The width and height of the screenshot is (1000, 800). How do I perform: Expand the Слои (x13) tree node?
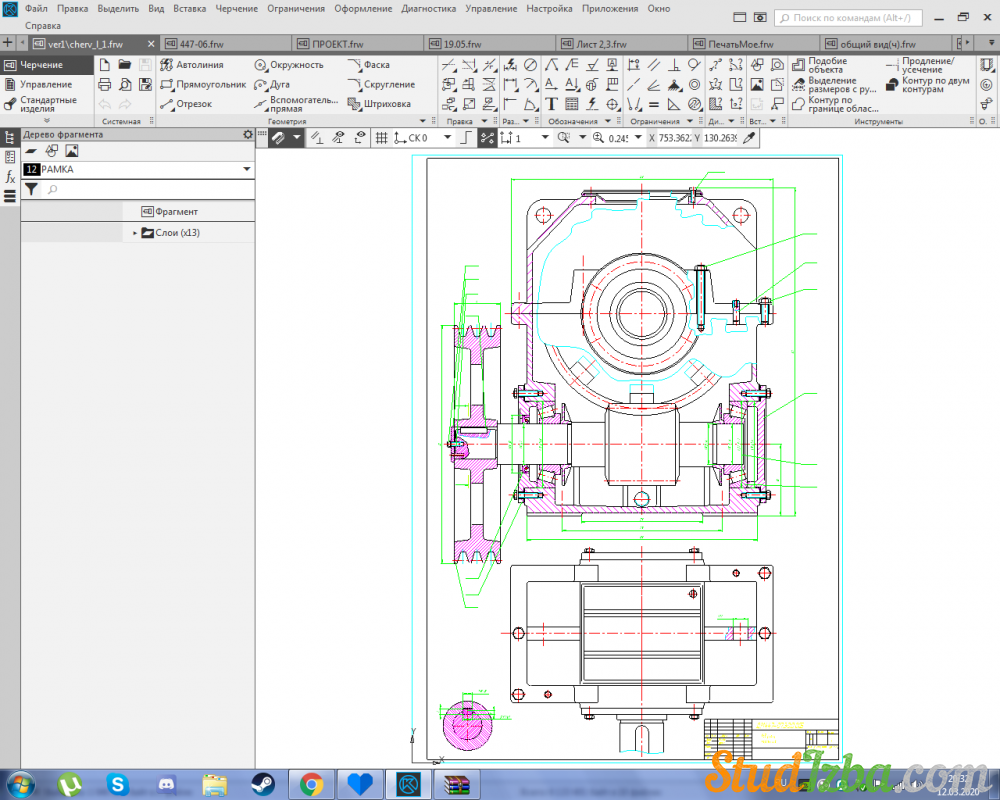(135, 233)
